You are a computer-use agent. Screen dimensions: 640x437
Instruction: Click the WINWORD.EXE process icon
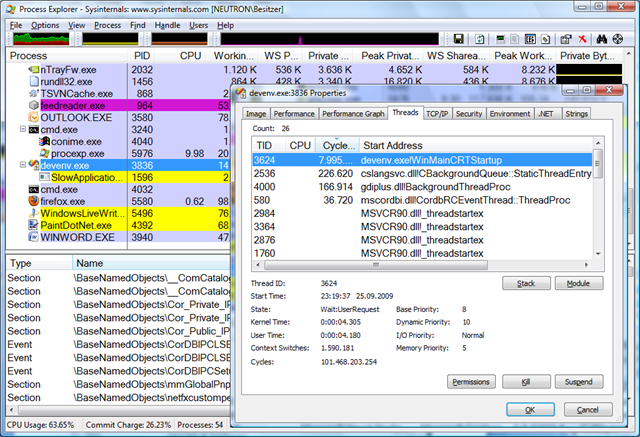(x=34, y=237)
